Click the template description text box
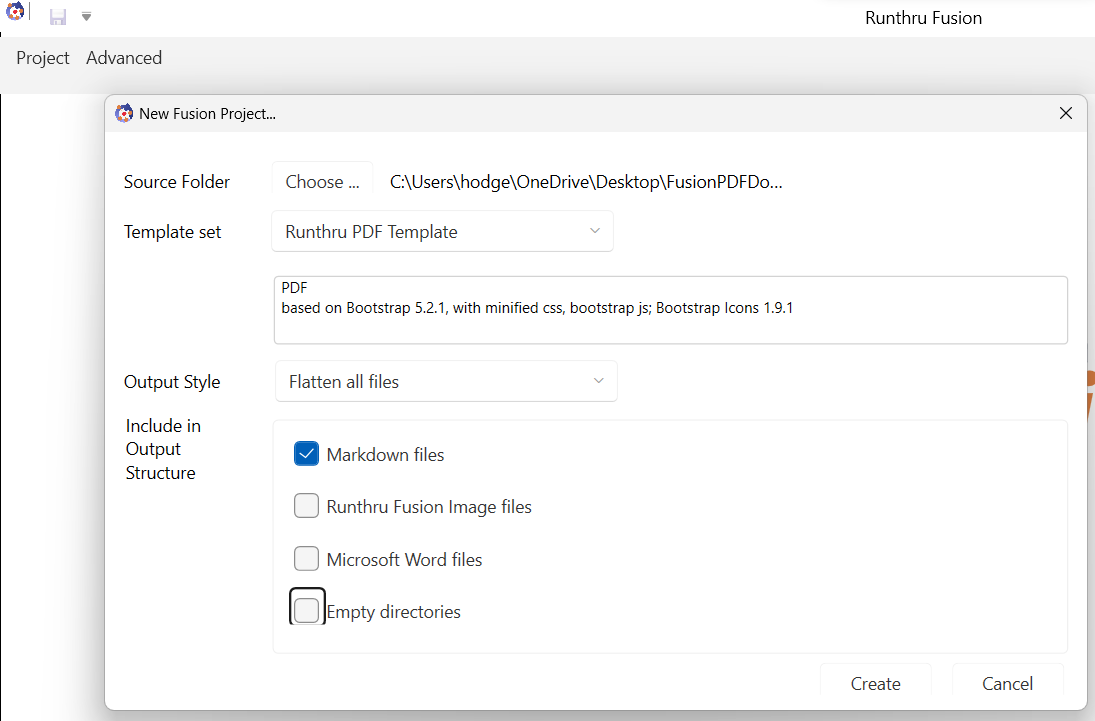 [x=670, y=310]
